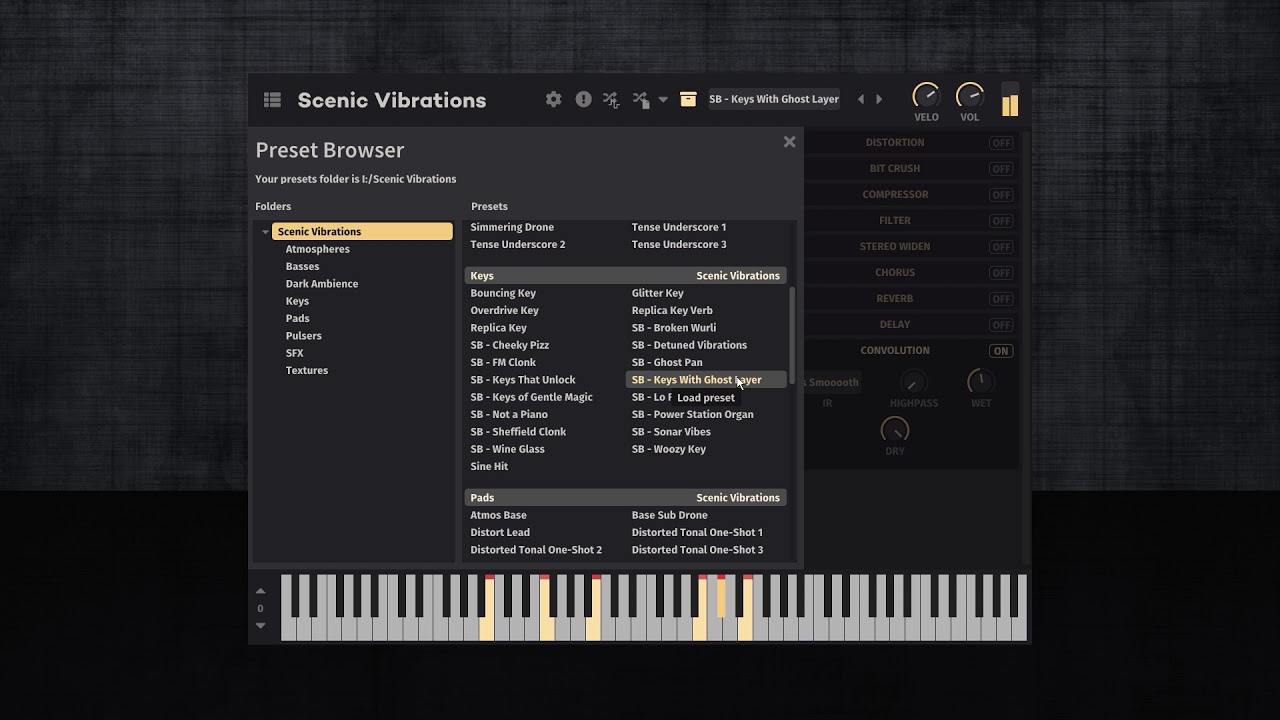Collapse the Scenic Vibrations folder tree arrow

tap(265, 232)
